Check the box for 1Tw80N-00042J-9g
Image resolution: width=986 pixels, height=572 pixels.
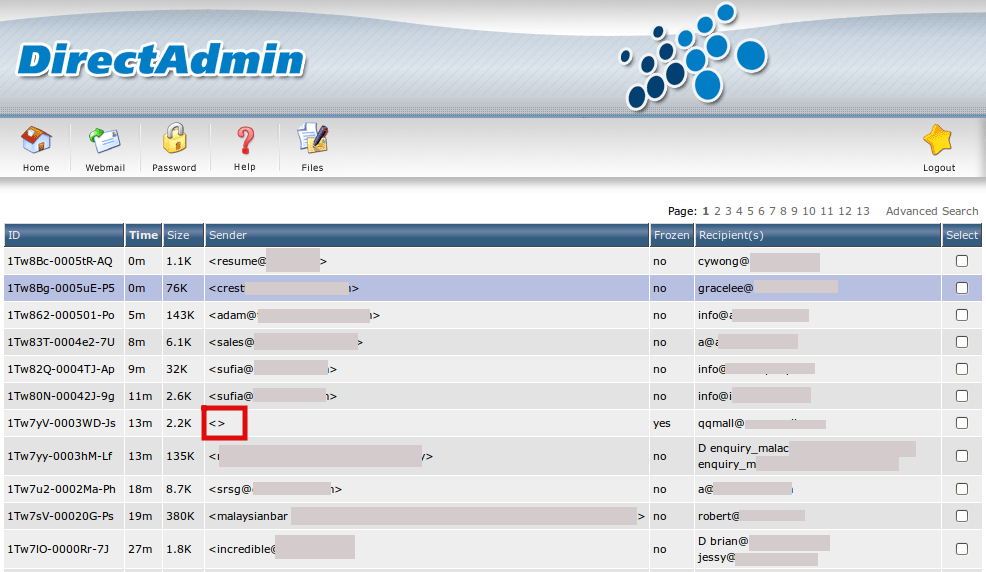(961, 396)
